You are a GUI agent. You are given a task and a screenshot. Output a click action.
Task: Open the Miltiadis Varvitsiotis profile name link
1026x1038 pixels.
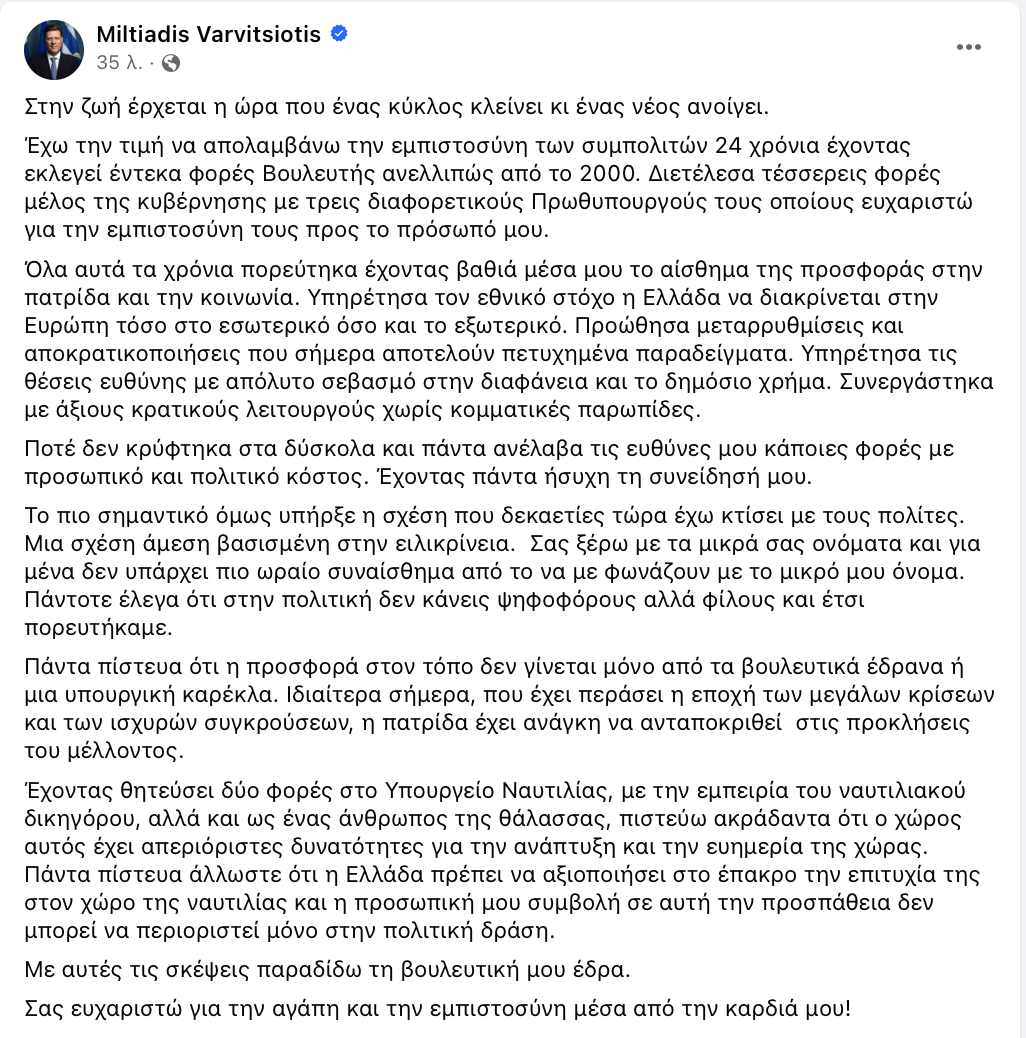click(208, 35)
